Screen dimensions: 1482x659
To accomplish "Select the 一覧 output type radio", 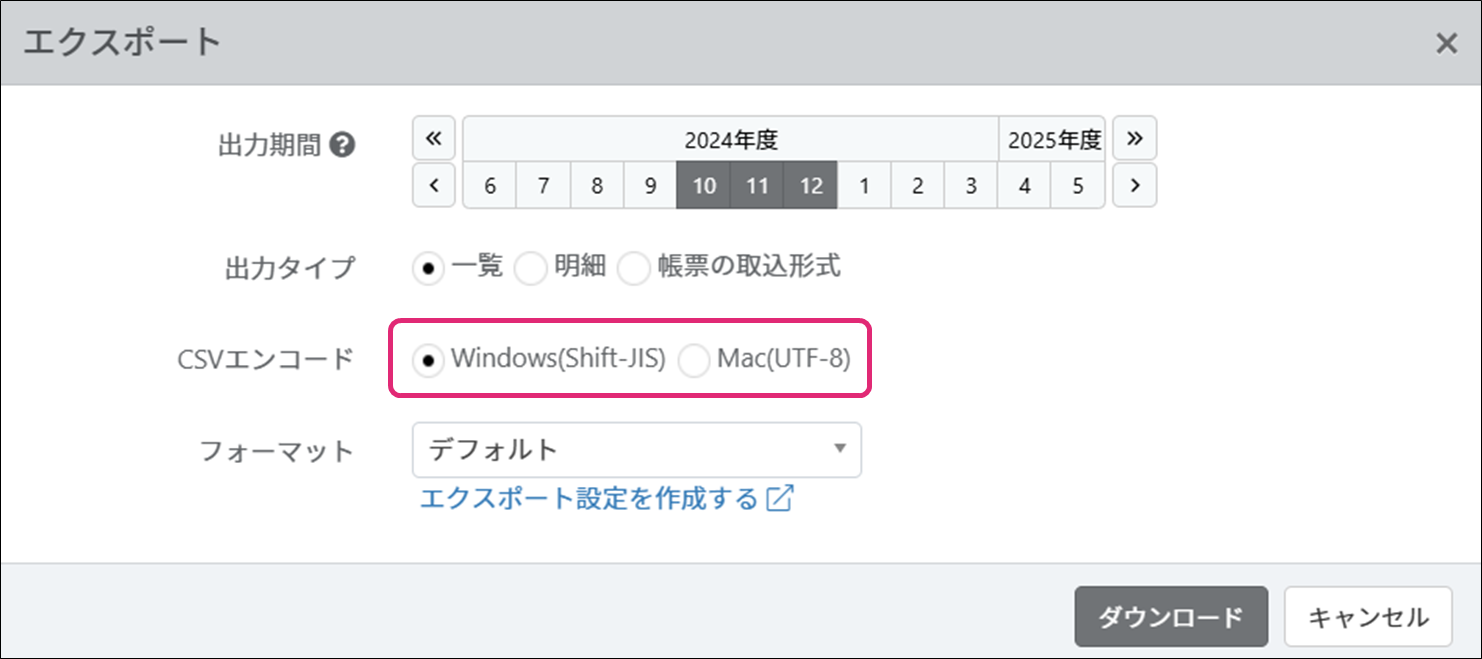I will pos(429,268).
